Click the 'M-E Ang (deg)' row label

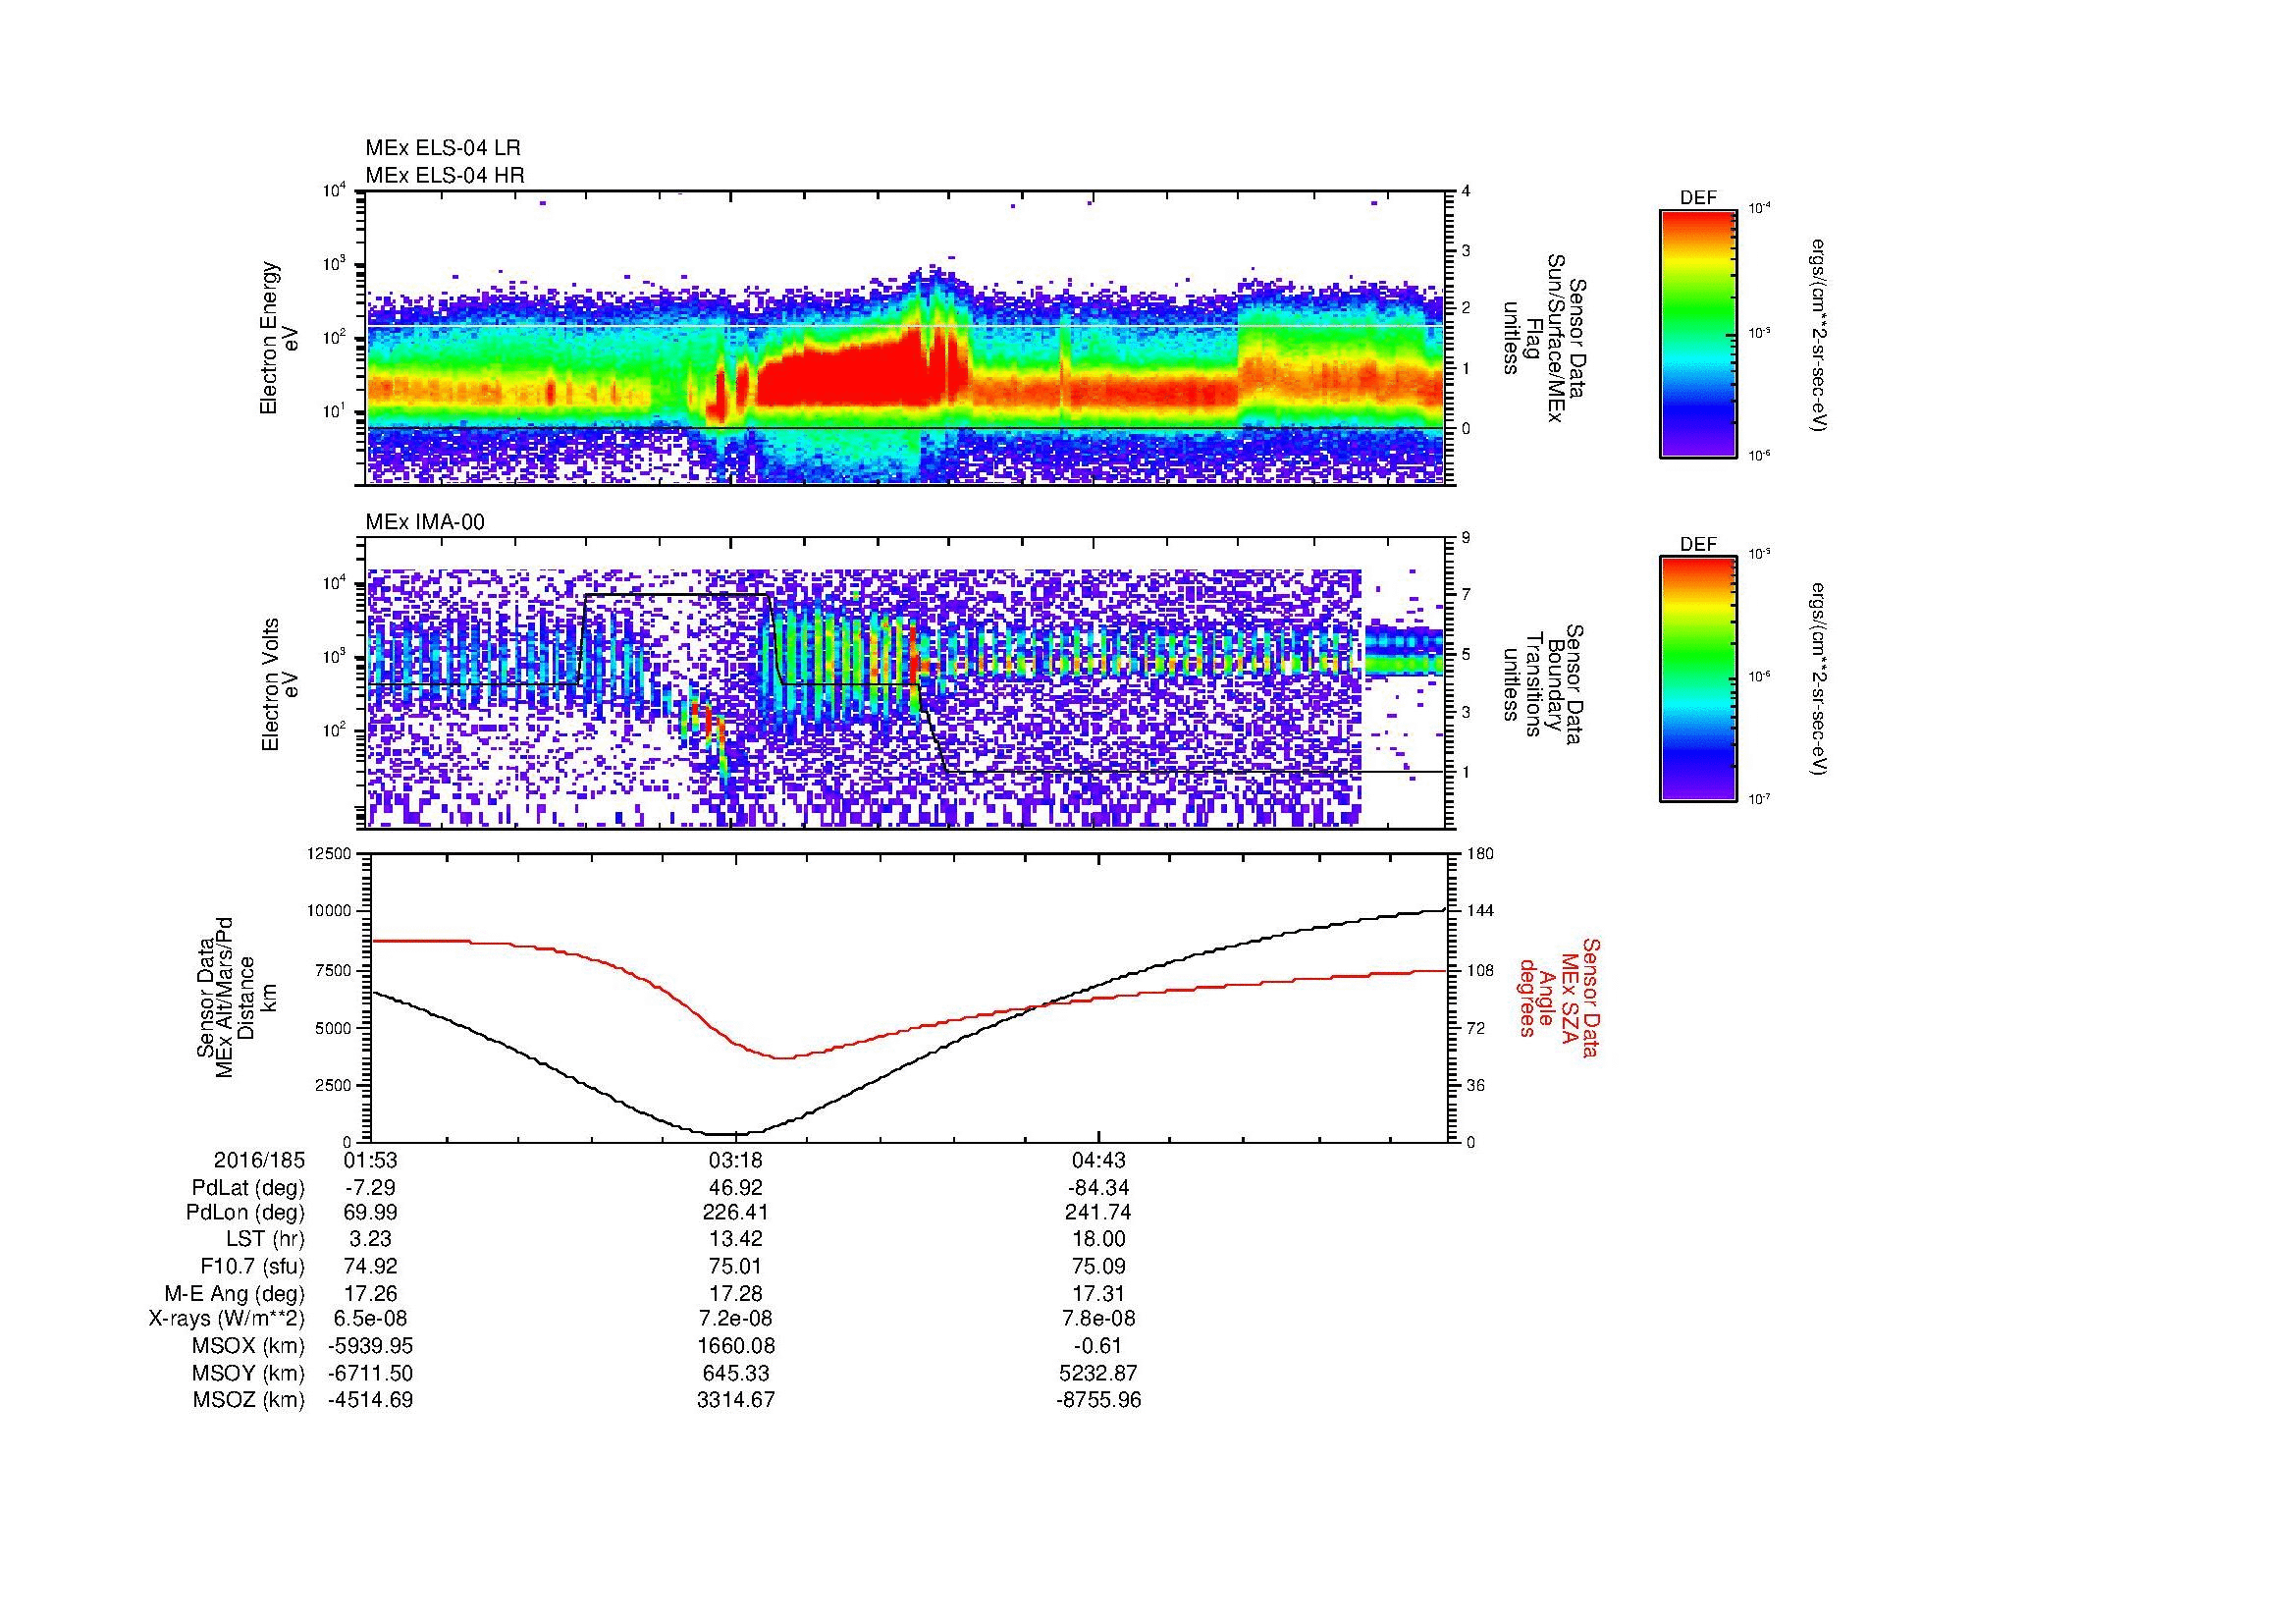234,1293
